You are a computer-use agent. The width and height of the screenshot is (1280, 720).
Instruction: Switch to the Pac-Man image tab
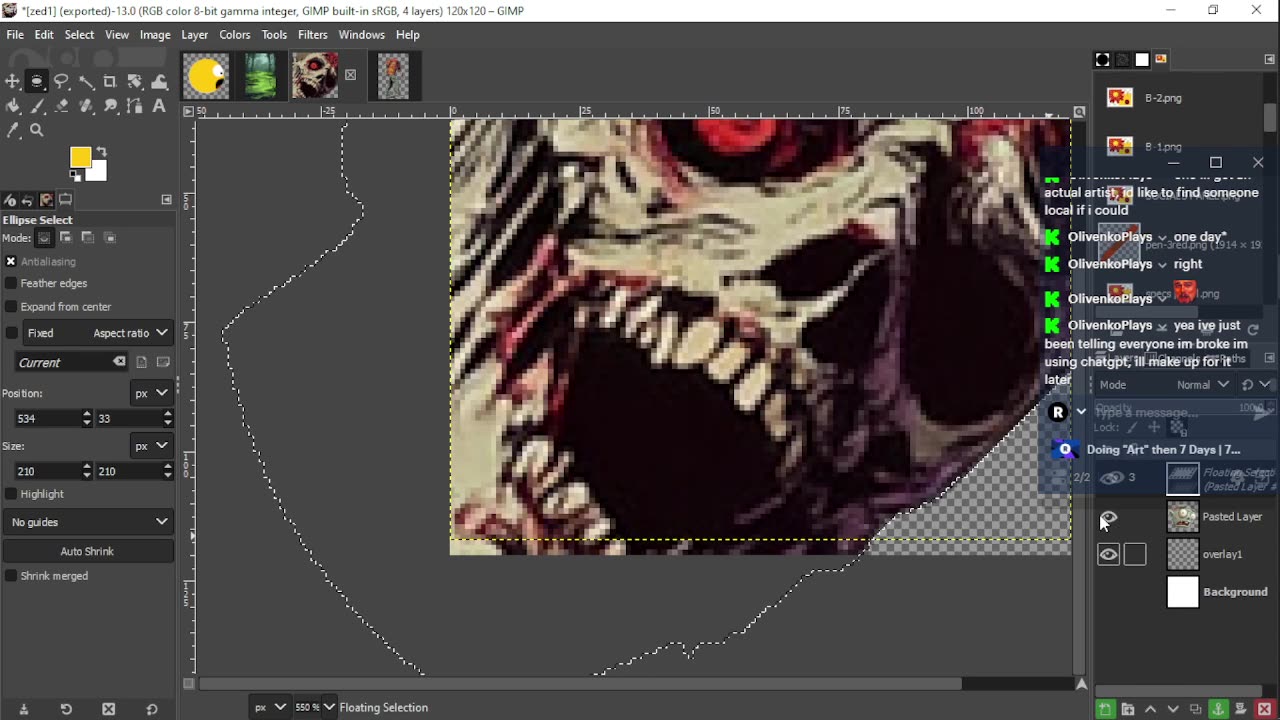[x=207, y=76]
